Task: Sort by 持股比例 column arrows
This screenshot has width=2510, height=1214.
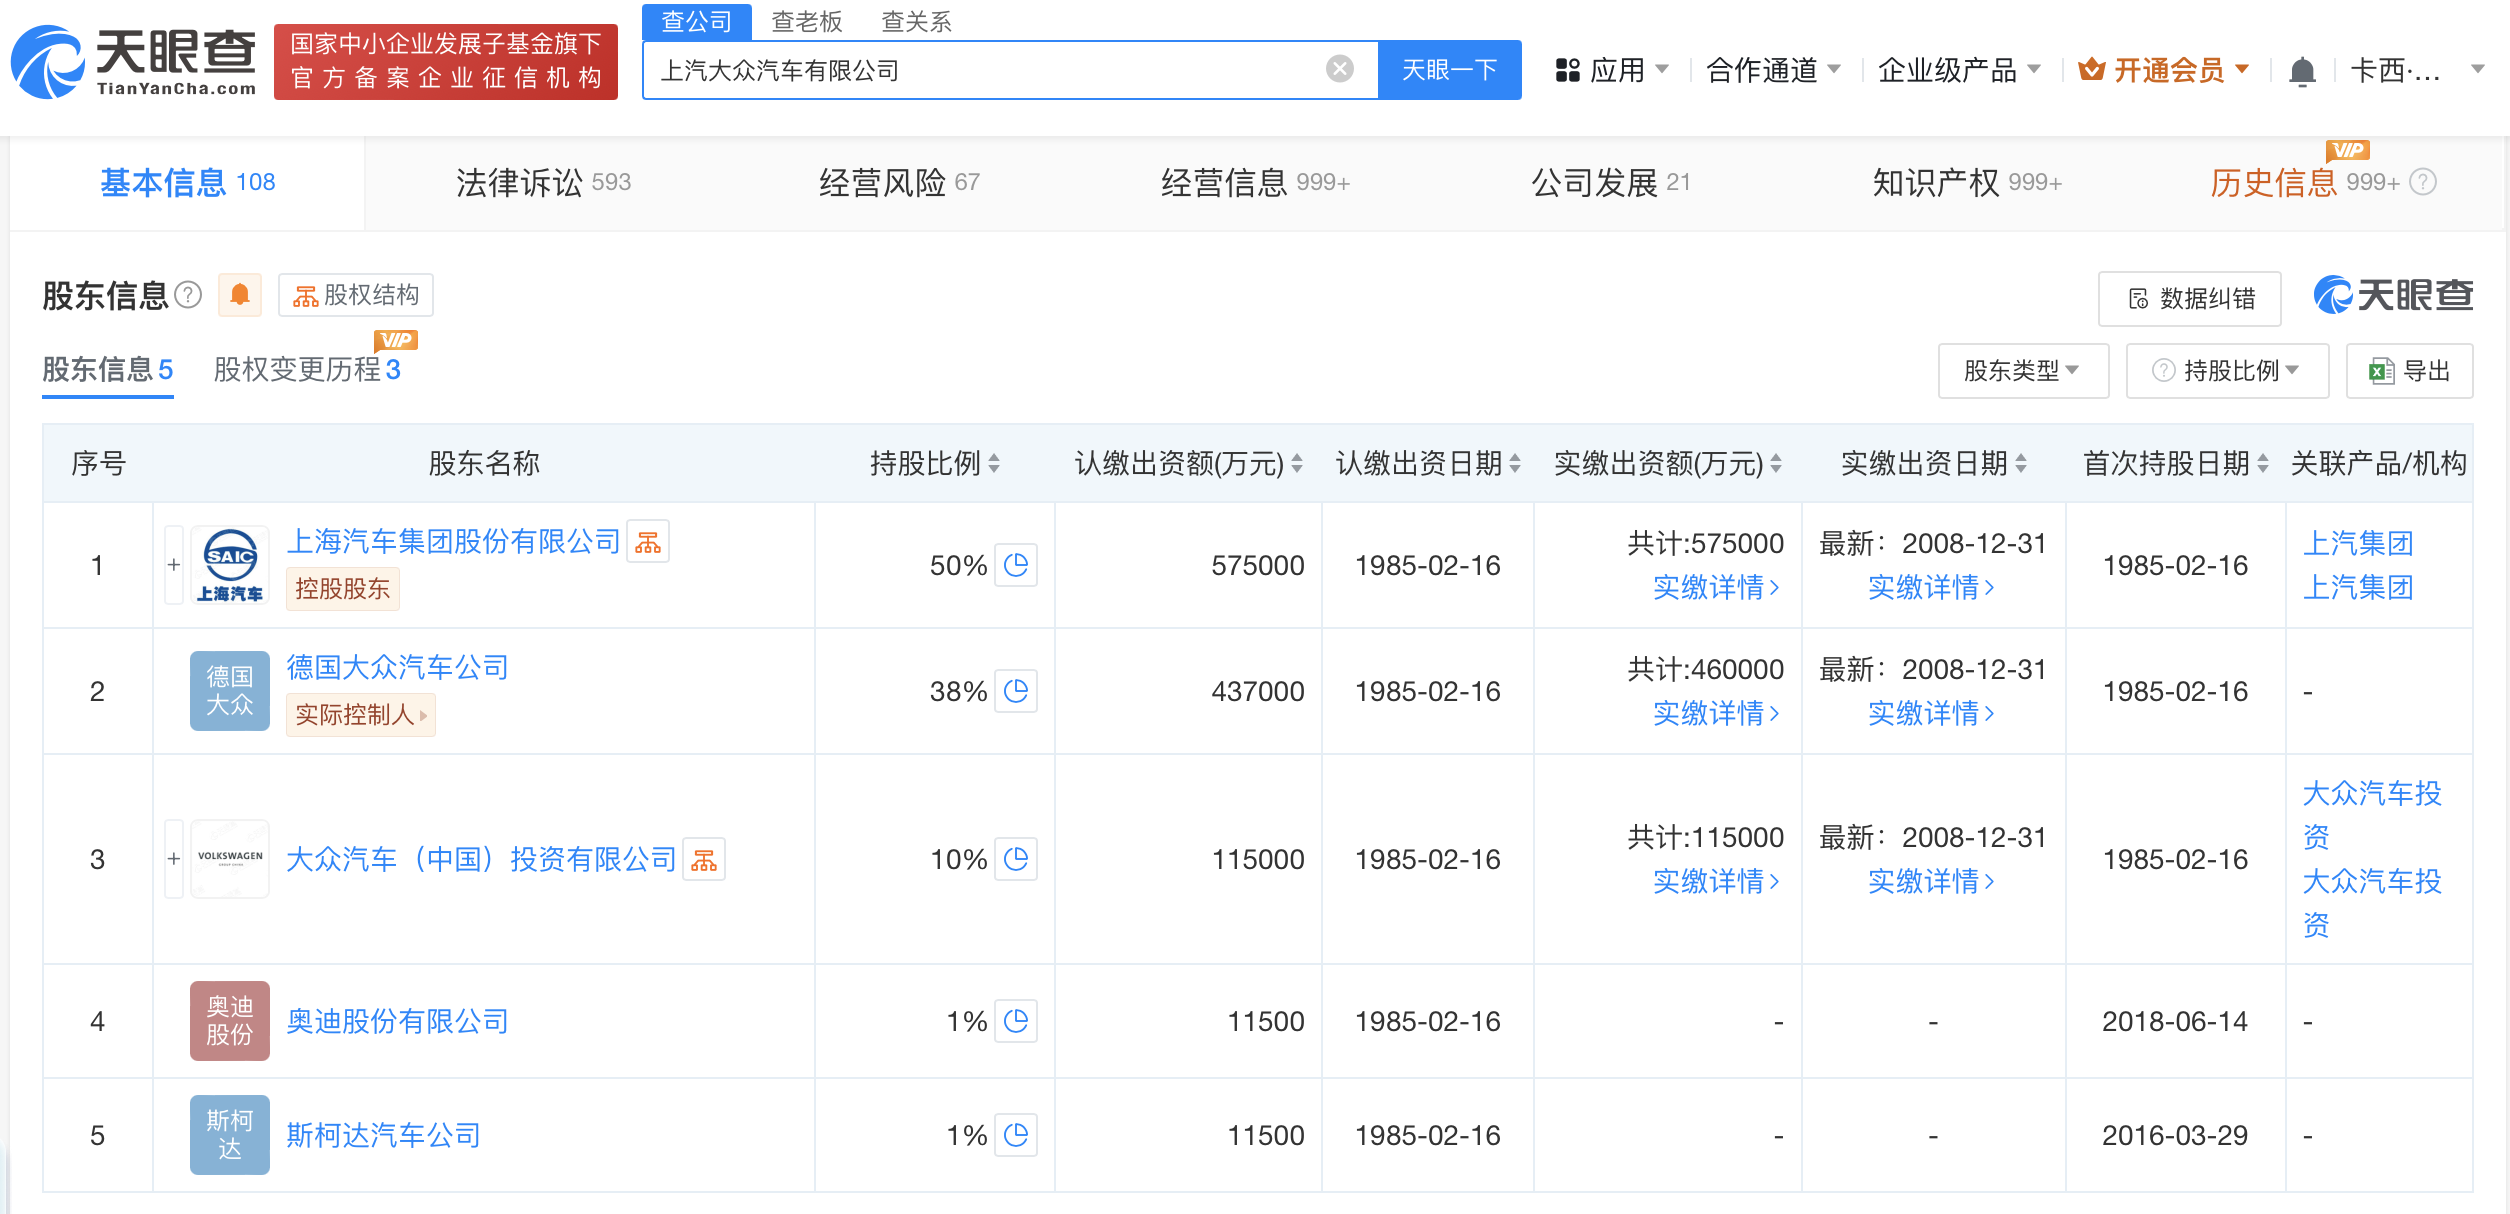Action: (x=994, y=463)
